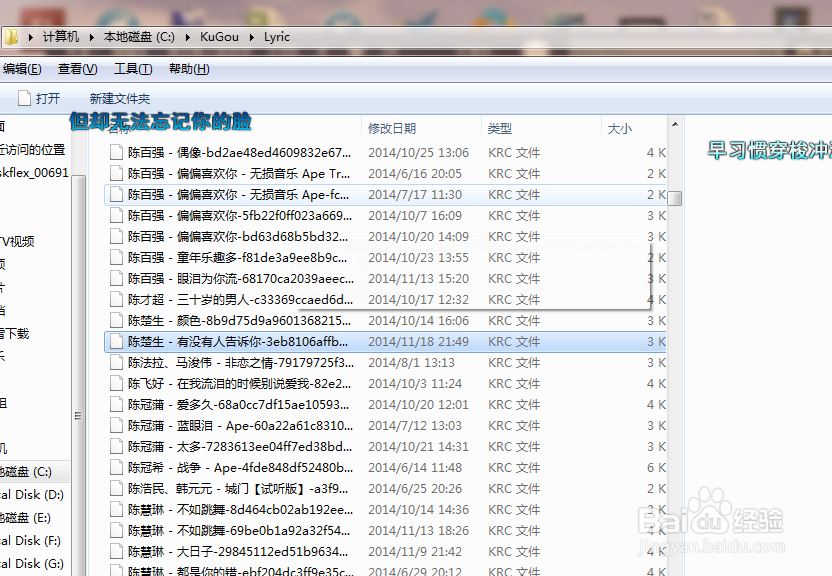Sort by 大小 column header
The image size is (832, 576).
tap(620, 129)
